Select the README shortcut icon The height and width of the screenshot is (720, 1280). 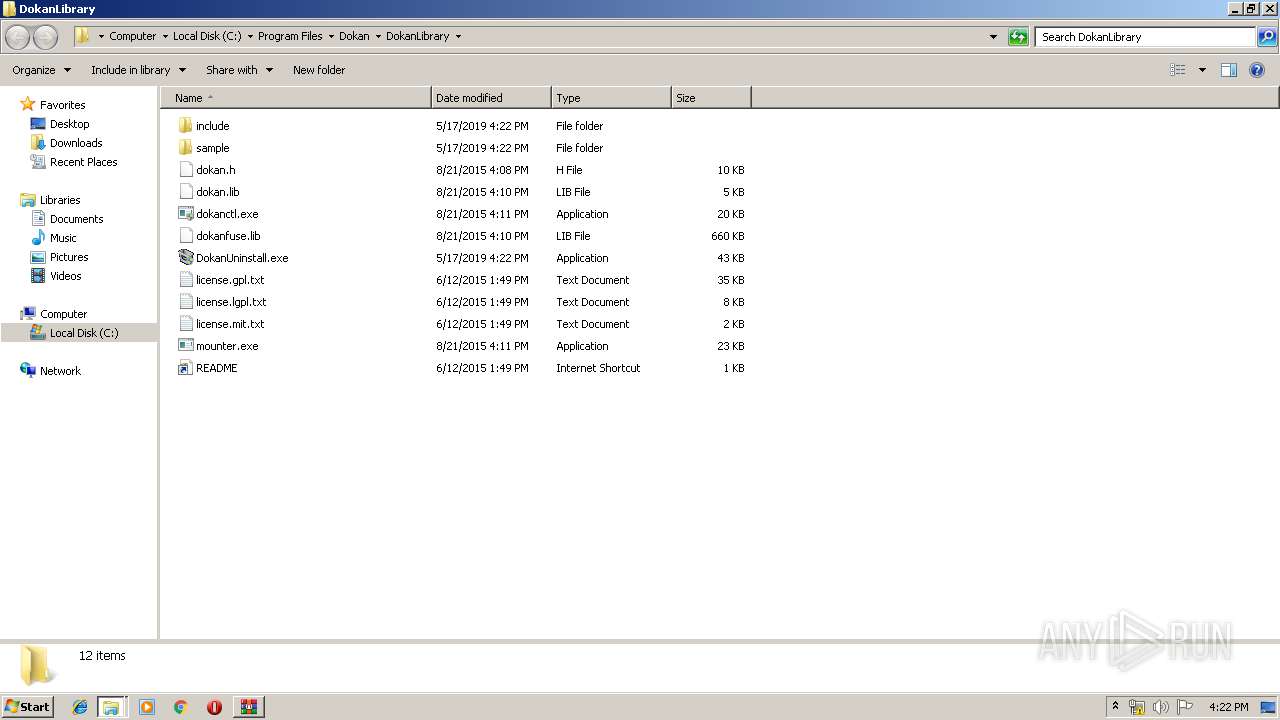coord(185,368)
